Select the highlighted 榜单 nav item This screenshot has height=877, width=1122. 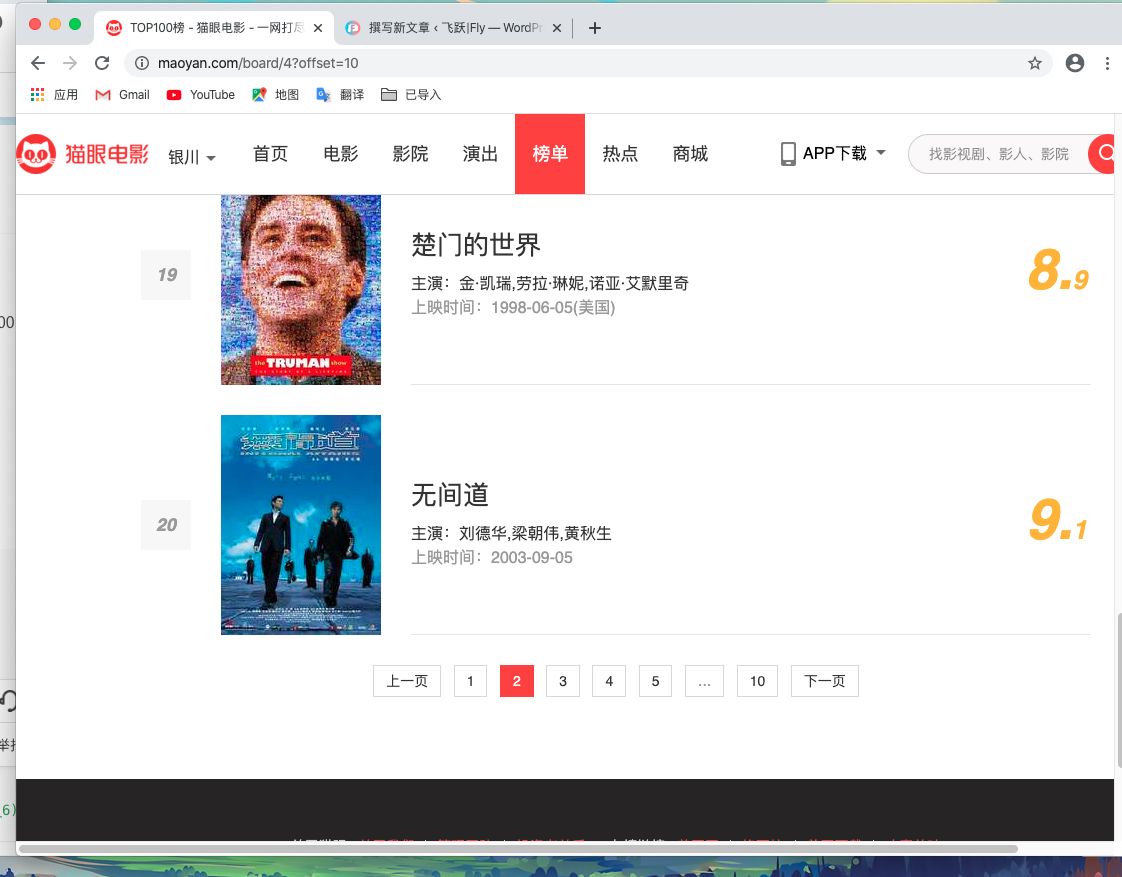[550, 154]
